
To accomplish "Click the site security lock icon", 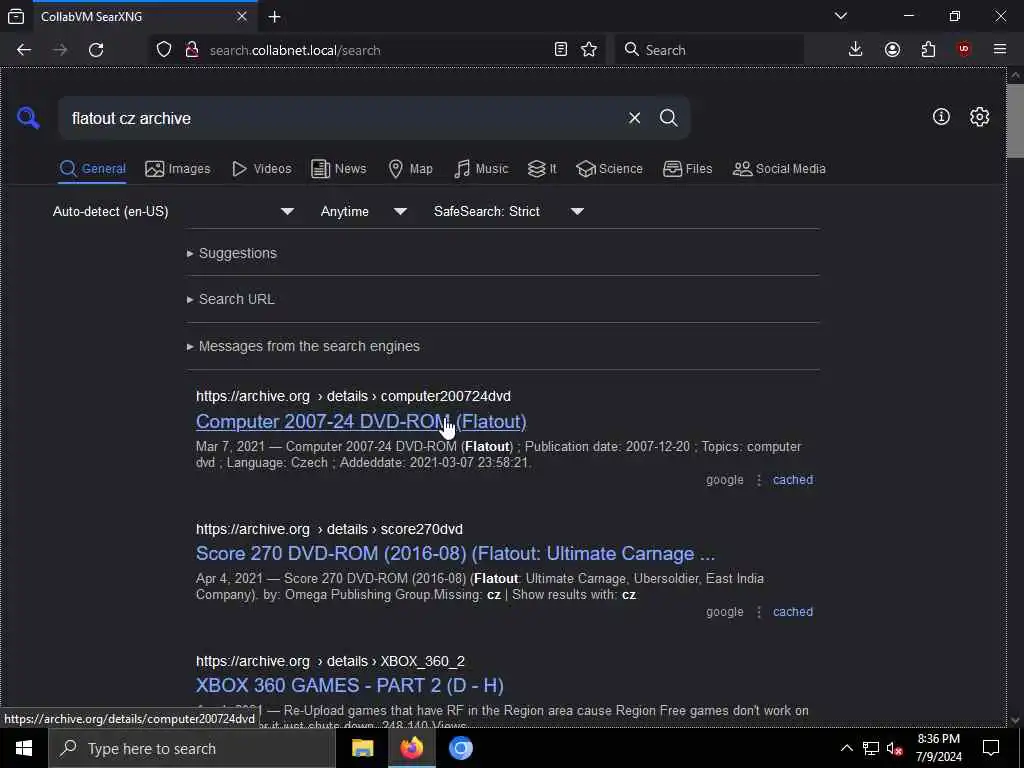I will [192, 50].
